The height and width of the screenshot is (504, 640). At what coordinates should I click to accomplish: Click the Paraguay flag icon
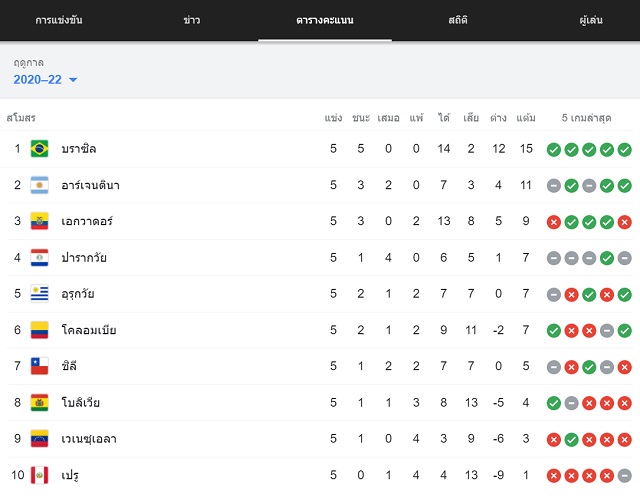40,258
